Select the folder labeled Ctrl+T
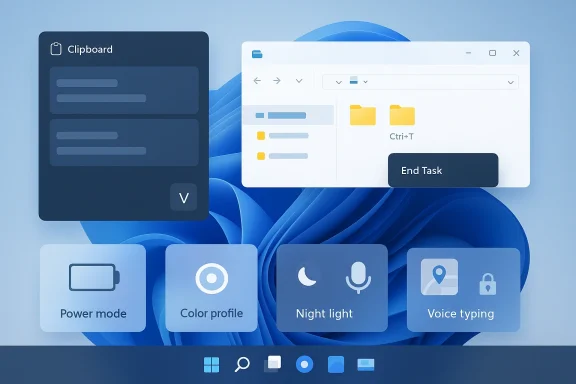This screenshot has height=384, width=576. (402, 115)
